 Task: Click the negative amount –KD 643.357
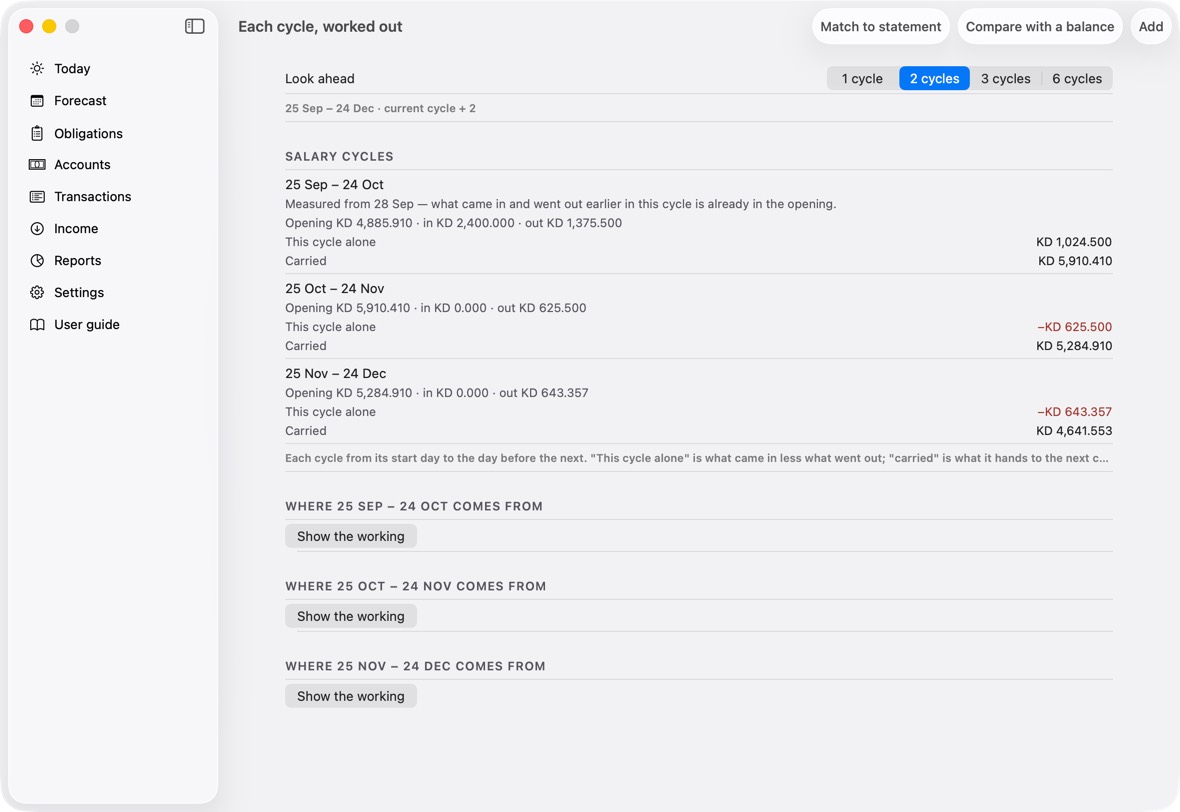1075,412
